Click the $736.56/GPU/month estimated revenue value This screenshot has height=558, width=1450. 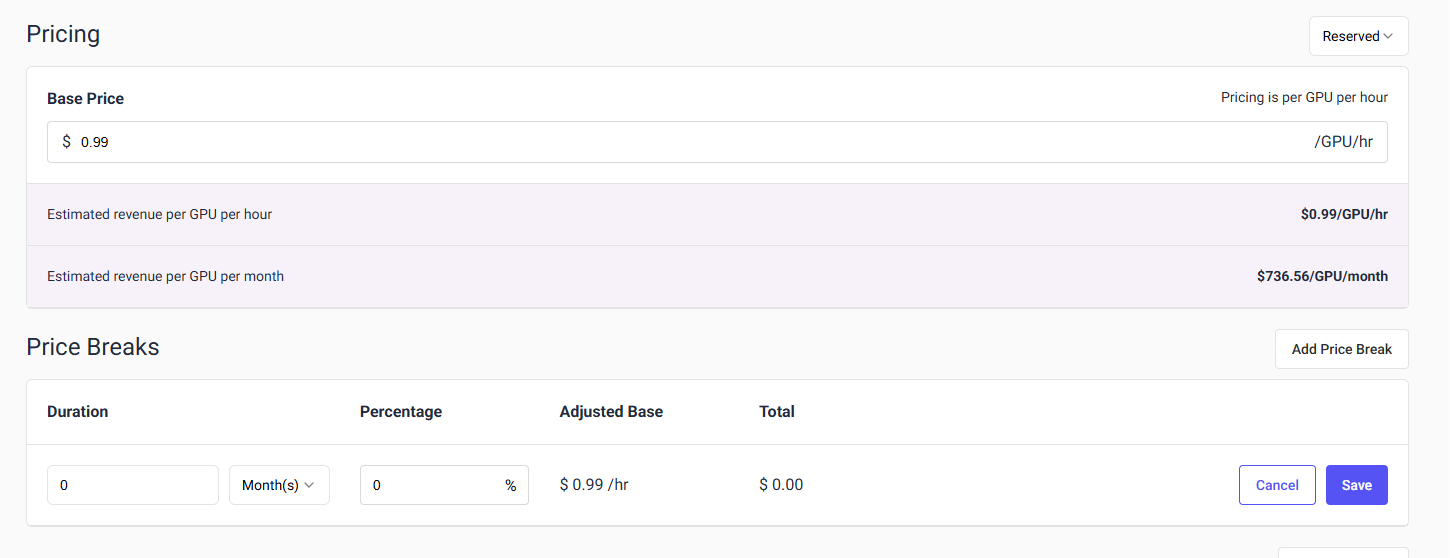tap(1322, 276)
